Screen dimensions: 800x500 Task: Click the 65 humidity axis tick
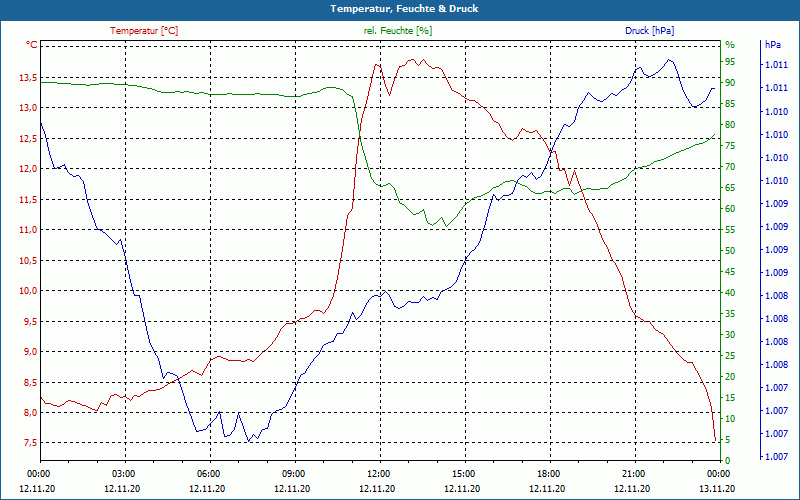click(x=730, y=188)
